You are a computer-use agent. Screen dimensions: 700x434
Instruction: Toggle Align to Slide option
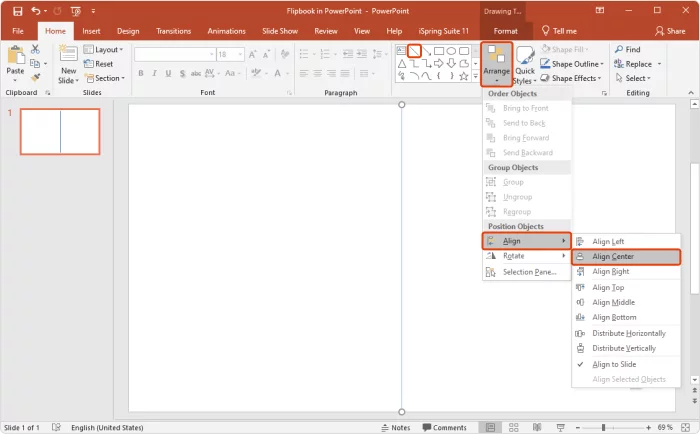[x=626, y=364]
